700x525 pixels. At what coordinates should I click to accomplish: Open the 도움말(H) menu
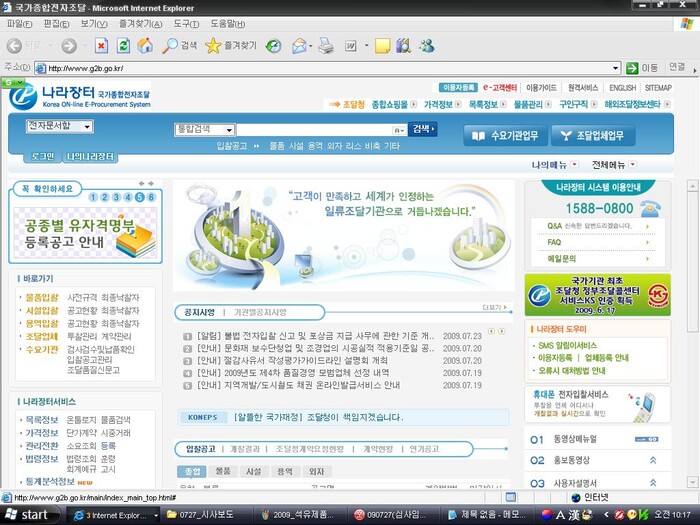point(228,24)
